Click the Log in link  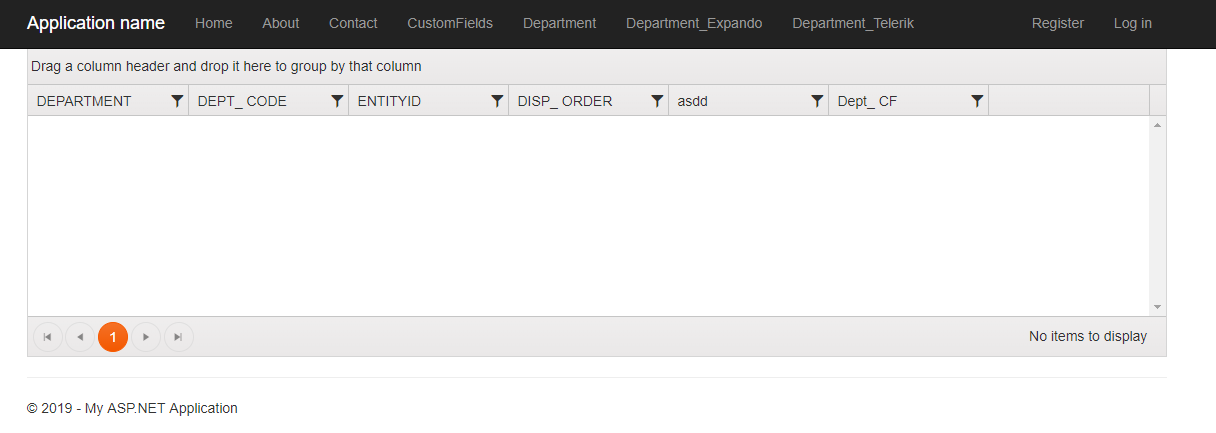(x=1132, y=23)
